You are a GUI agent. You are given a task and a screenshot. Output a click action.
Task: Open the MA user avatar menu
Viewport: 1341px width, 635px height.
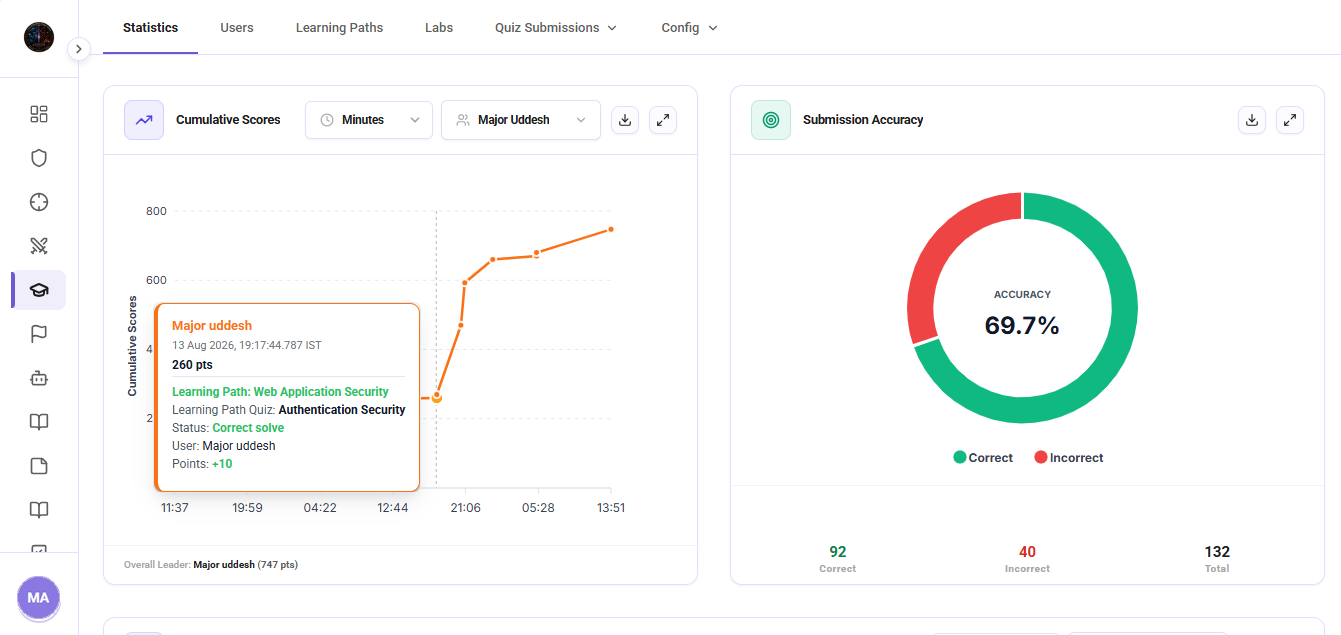38,597
